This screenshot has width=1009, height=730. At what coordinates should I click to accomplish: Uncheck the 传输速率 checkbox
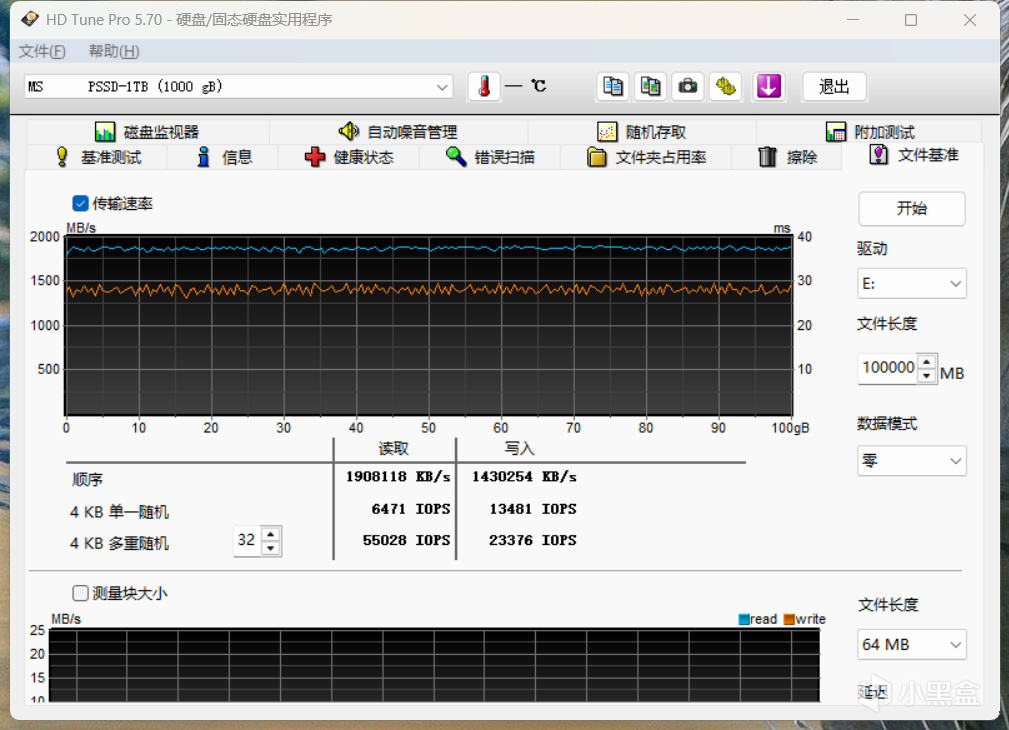click(80, 203)
